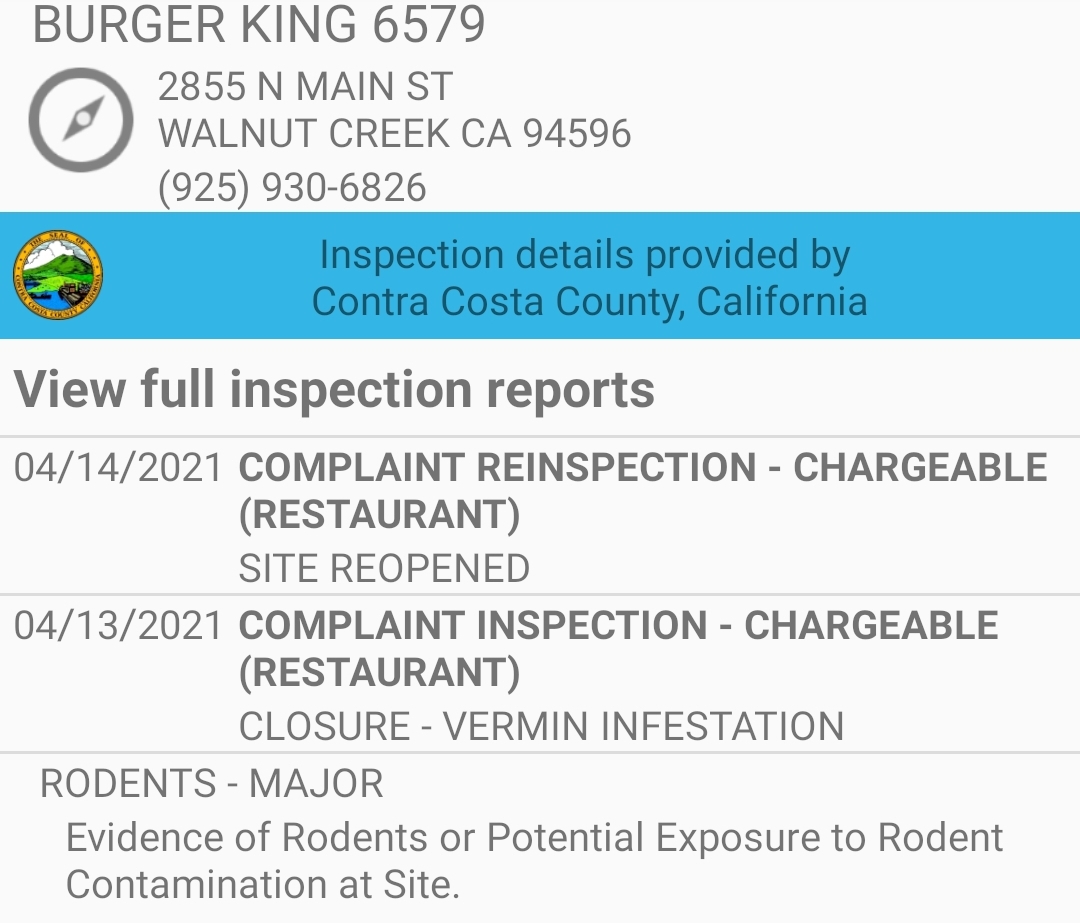
Task: Click the blue Inspection details provided by banner
Action: tap(540, 276)
